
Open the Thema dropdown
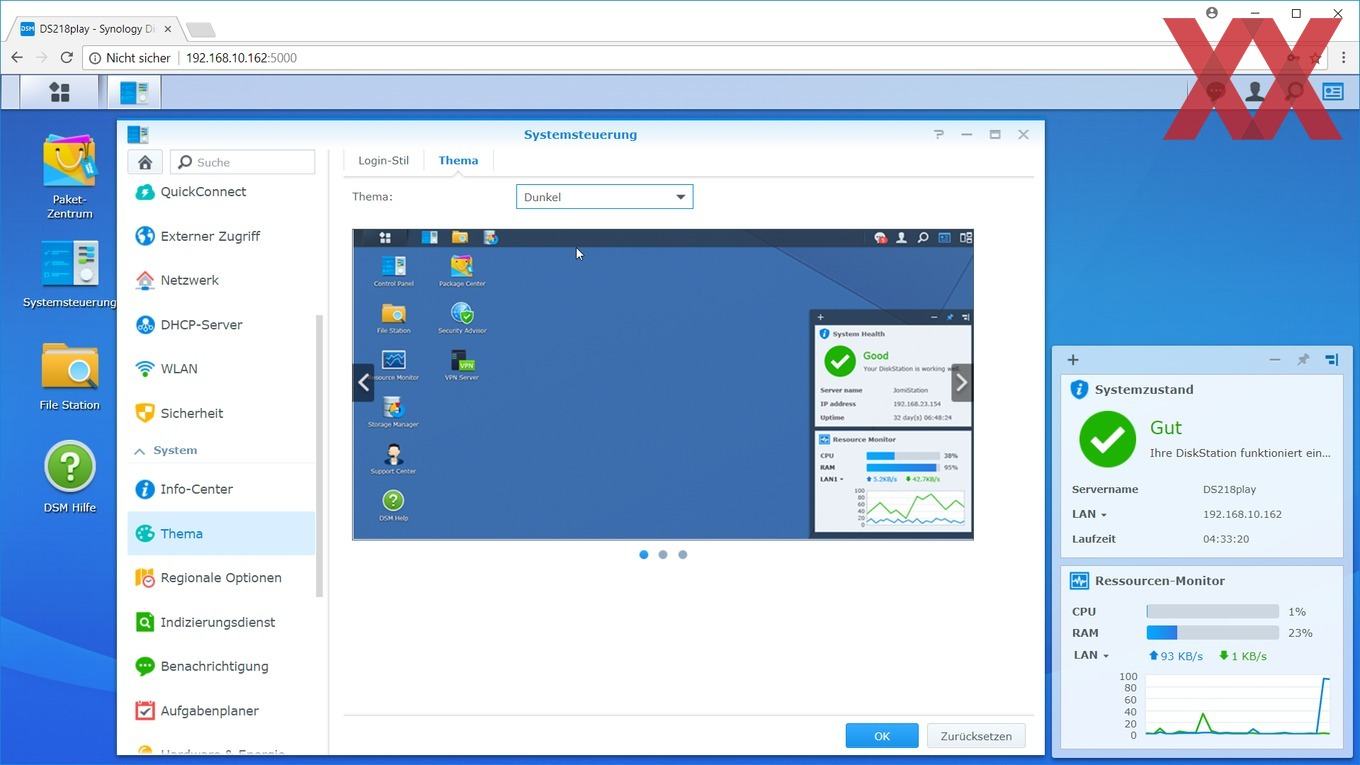(x=604, y=197)
